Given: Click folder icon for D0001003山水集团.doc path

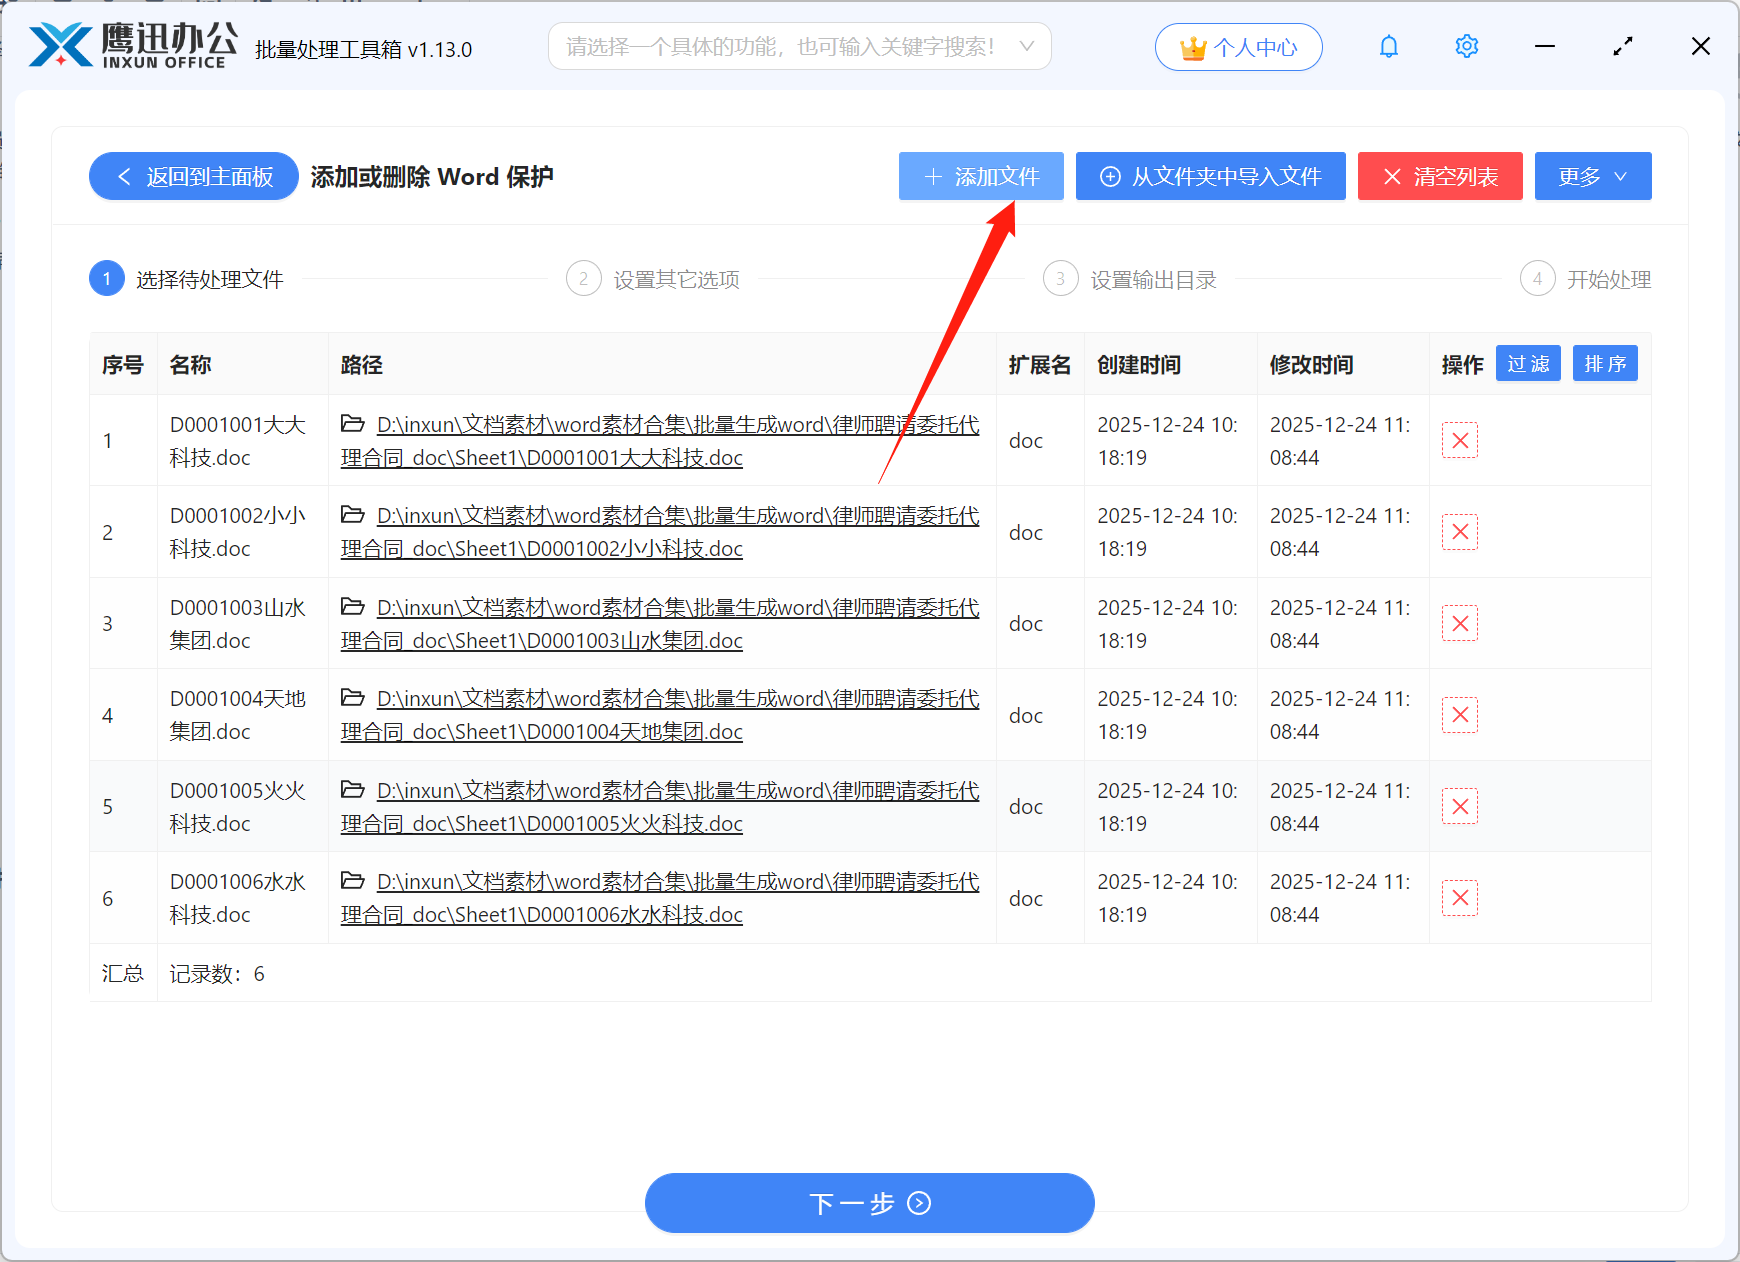Looking at the screenshot, I should [352, 607].
